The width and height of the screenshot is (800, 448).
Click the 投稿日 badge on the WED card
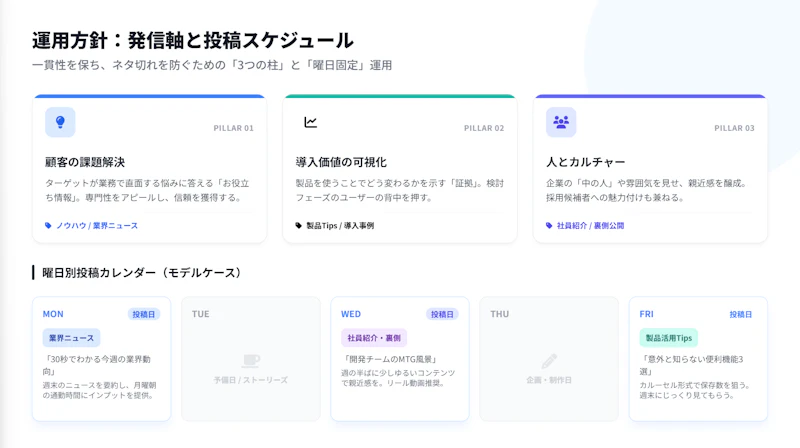[x=442, y=314]
